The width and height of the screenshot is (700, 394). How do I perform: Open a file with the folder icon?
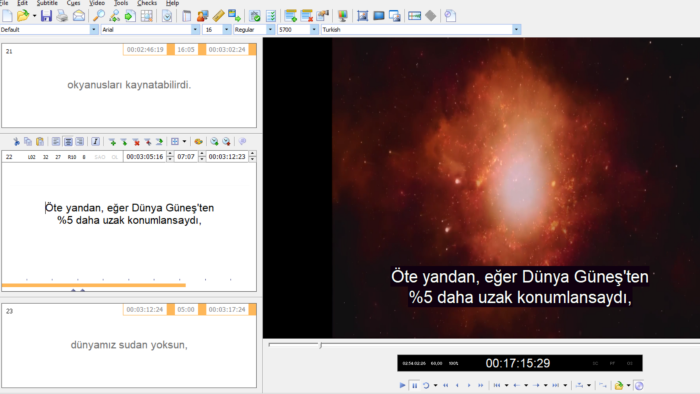(22, 16)
